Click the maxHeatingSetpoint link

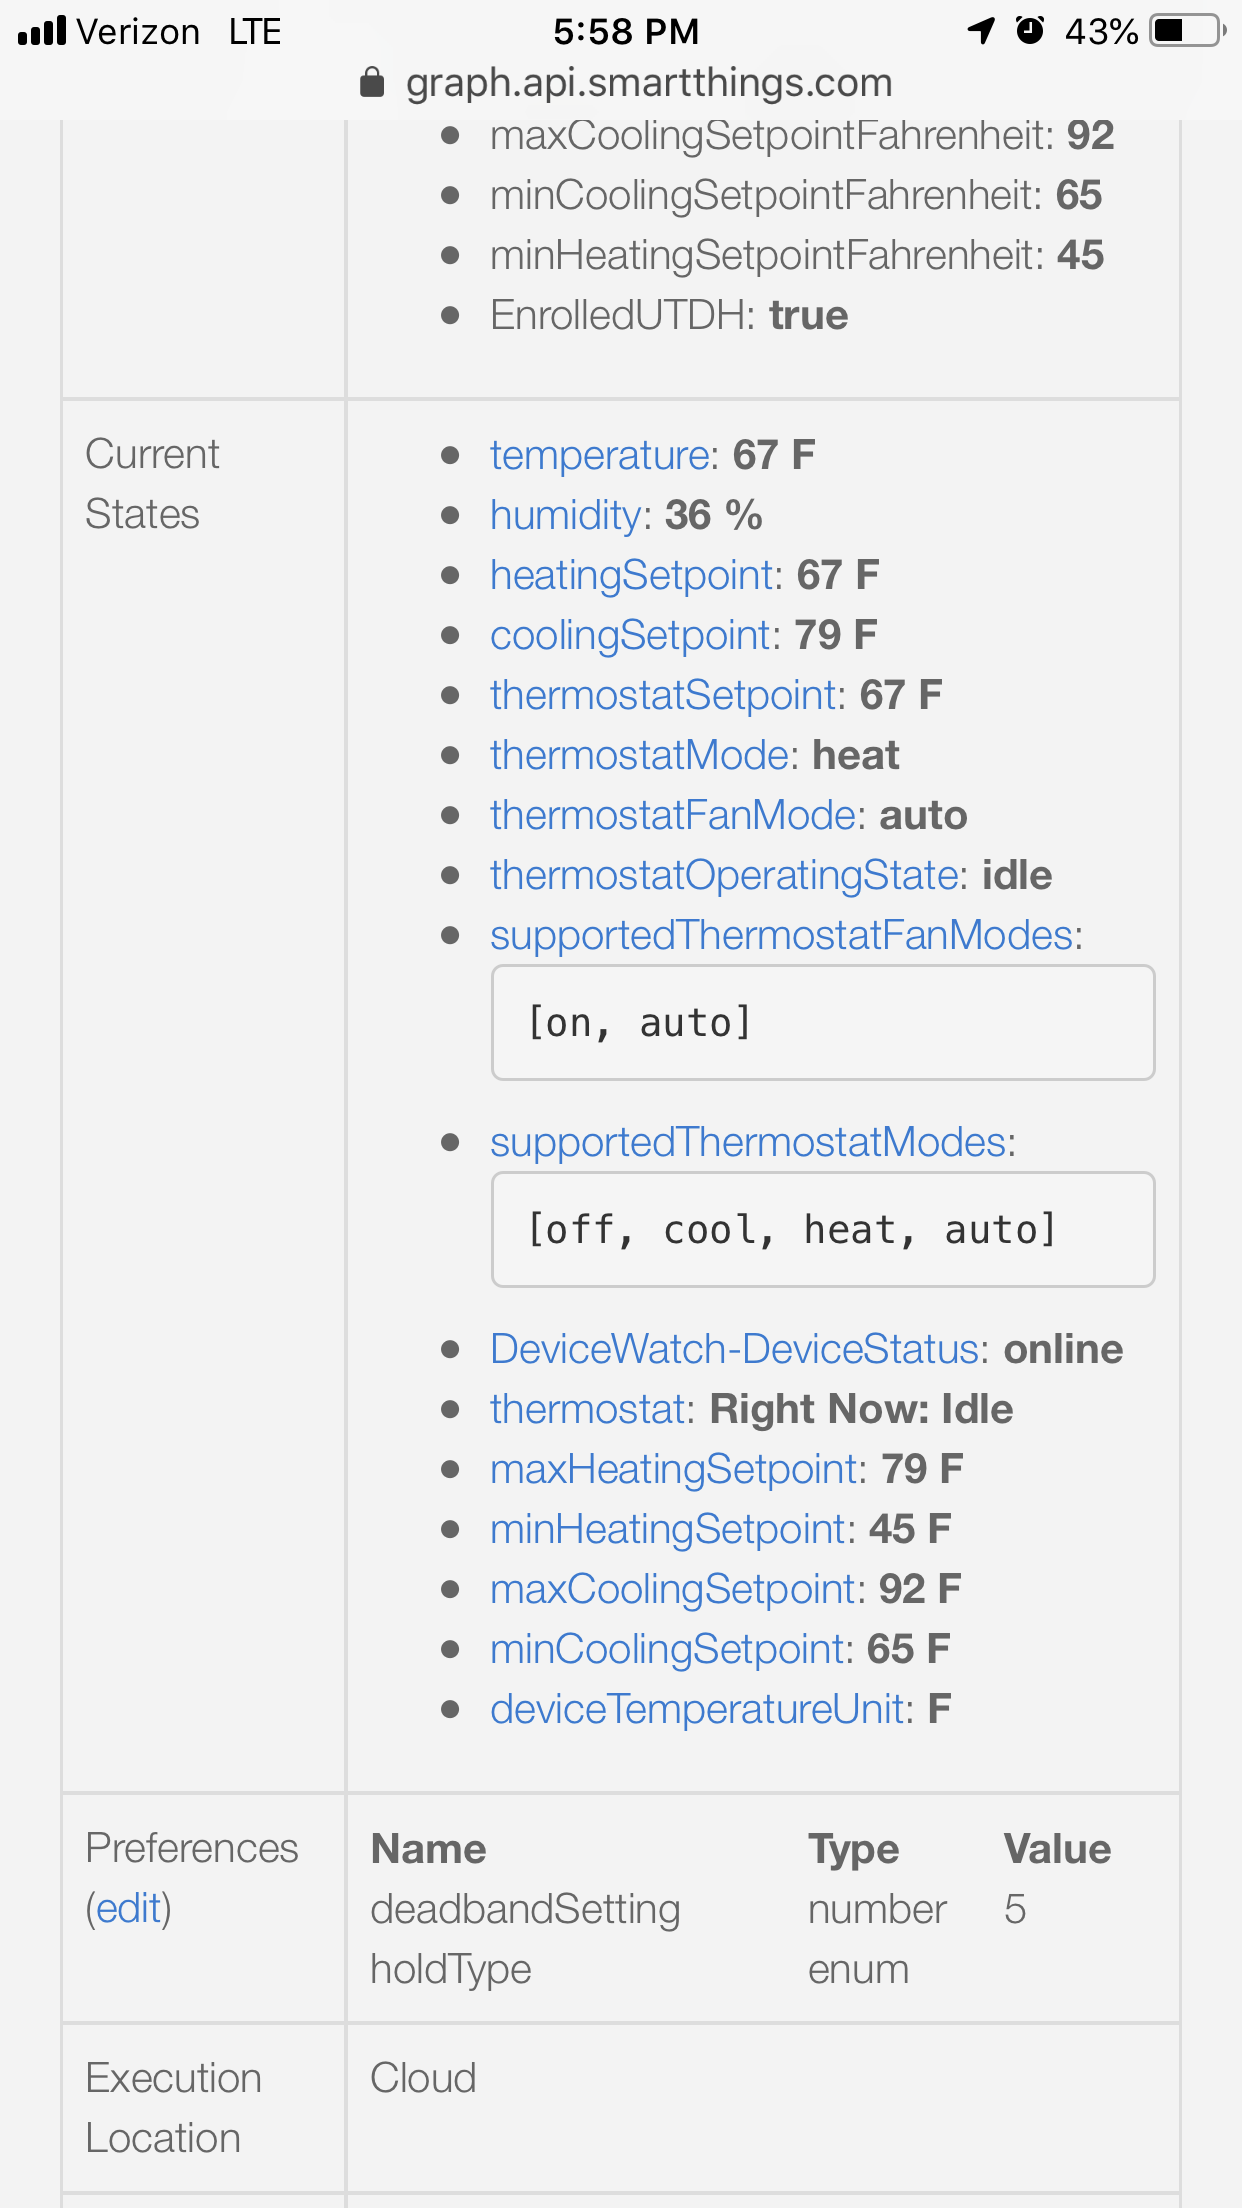click(x=674, y=1469)
